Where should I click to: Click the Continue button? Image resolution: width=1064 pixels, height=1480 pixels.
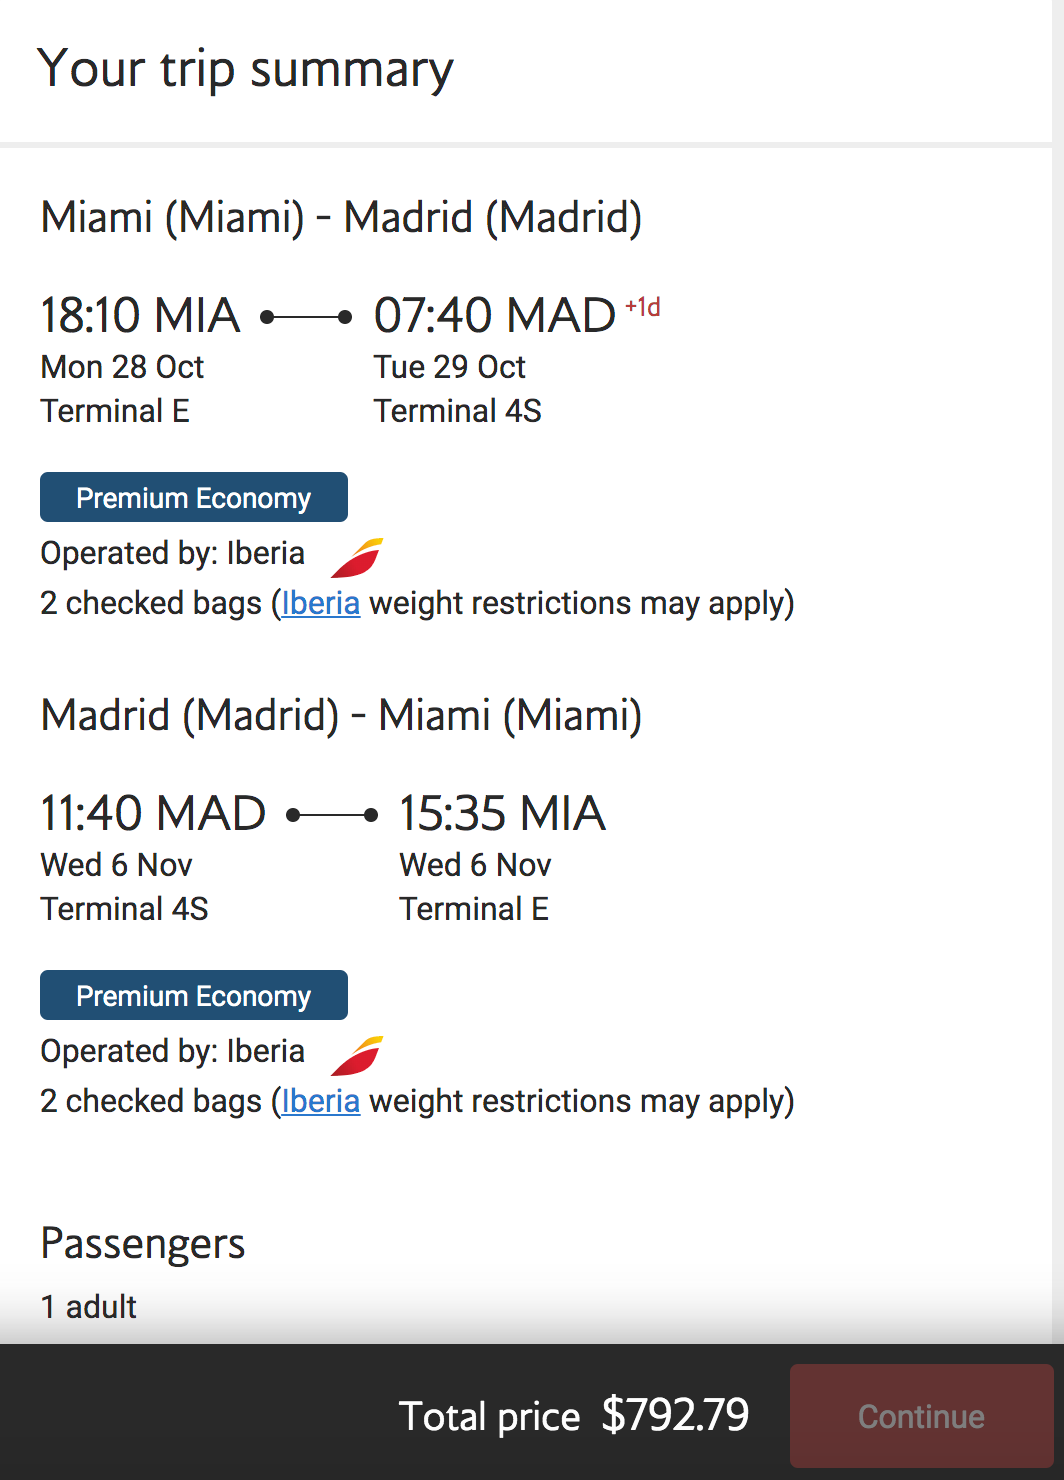click(921, 1416)
